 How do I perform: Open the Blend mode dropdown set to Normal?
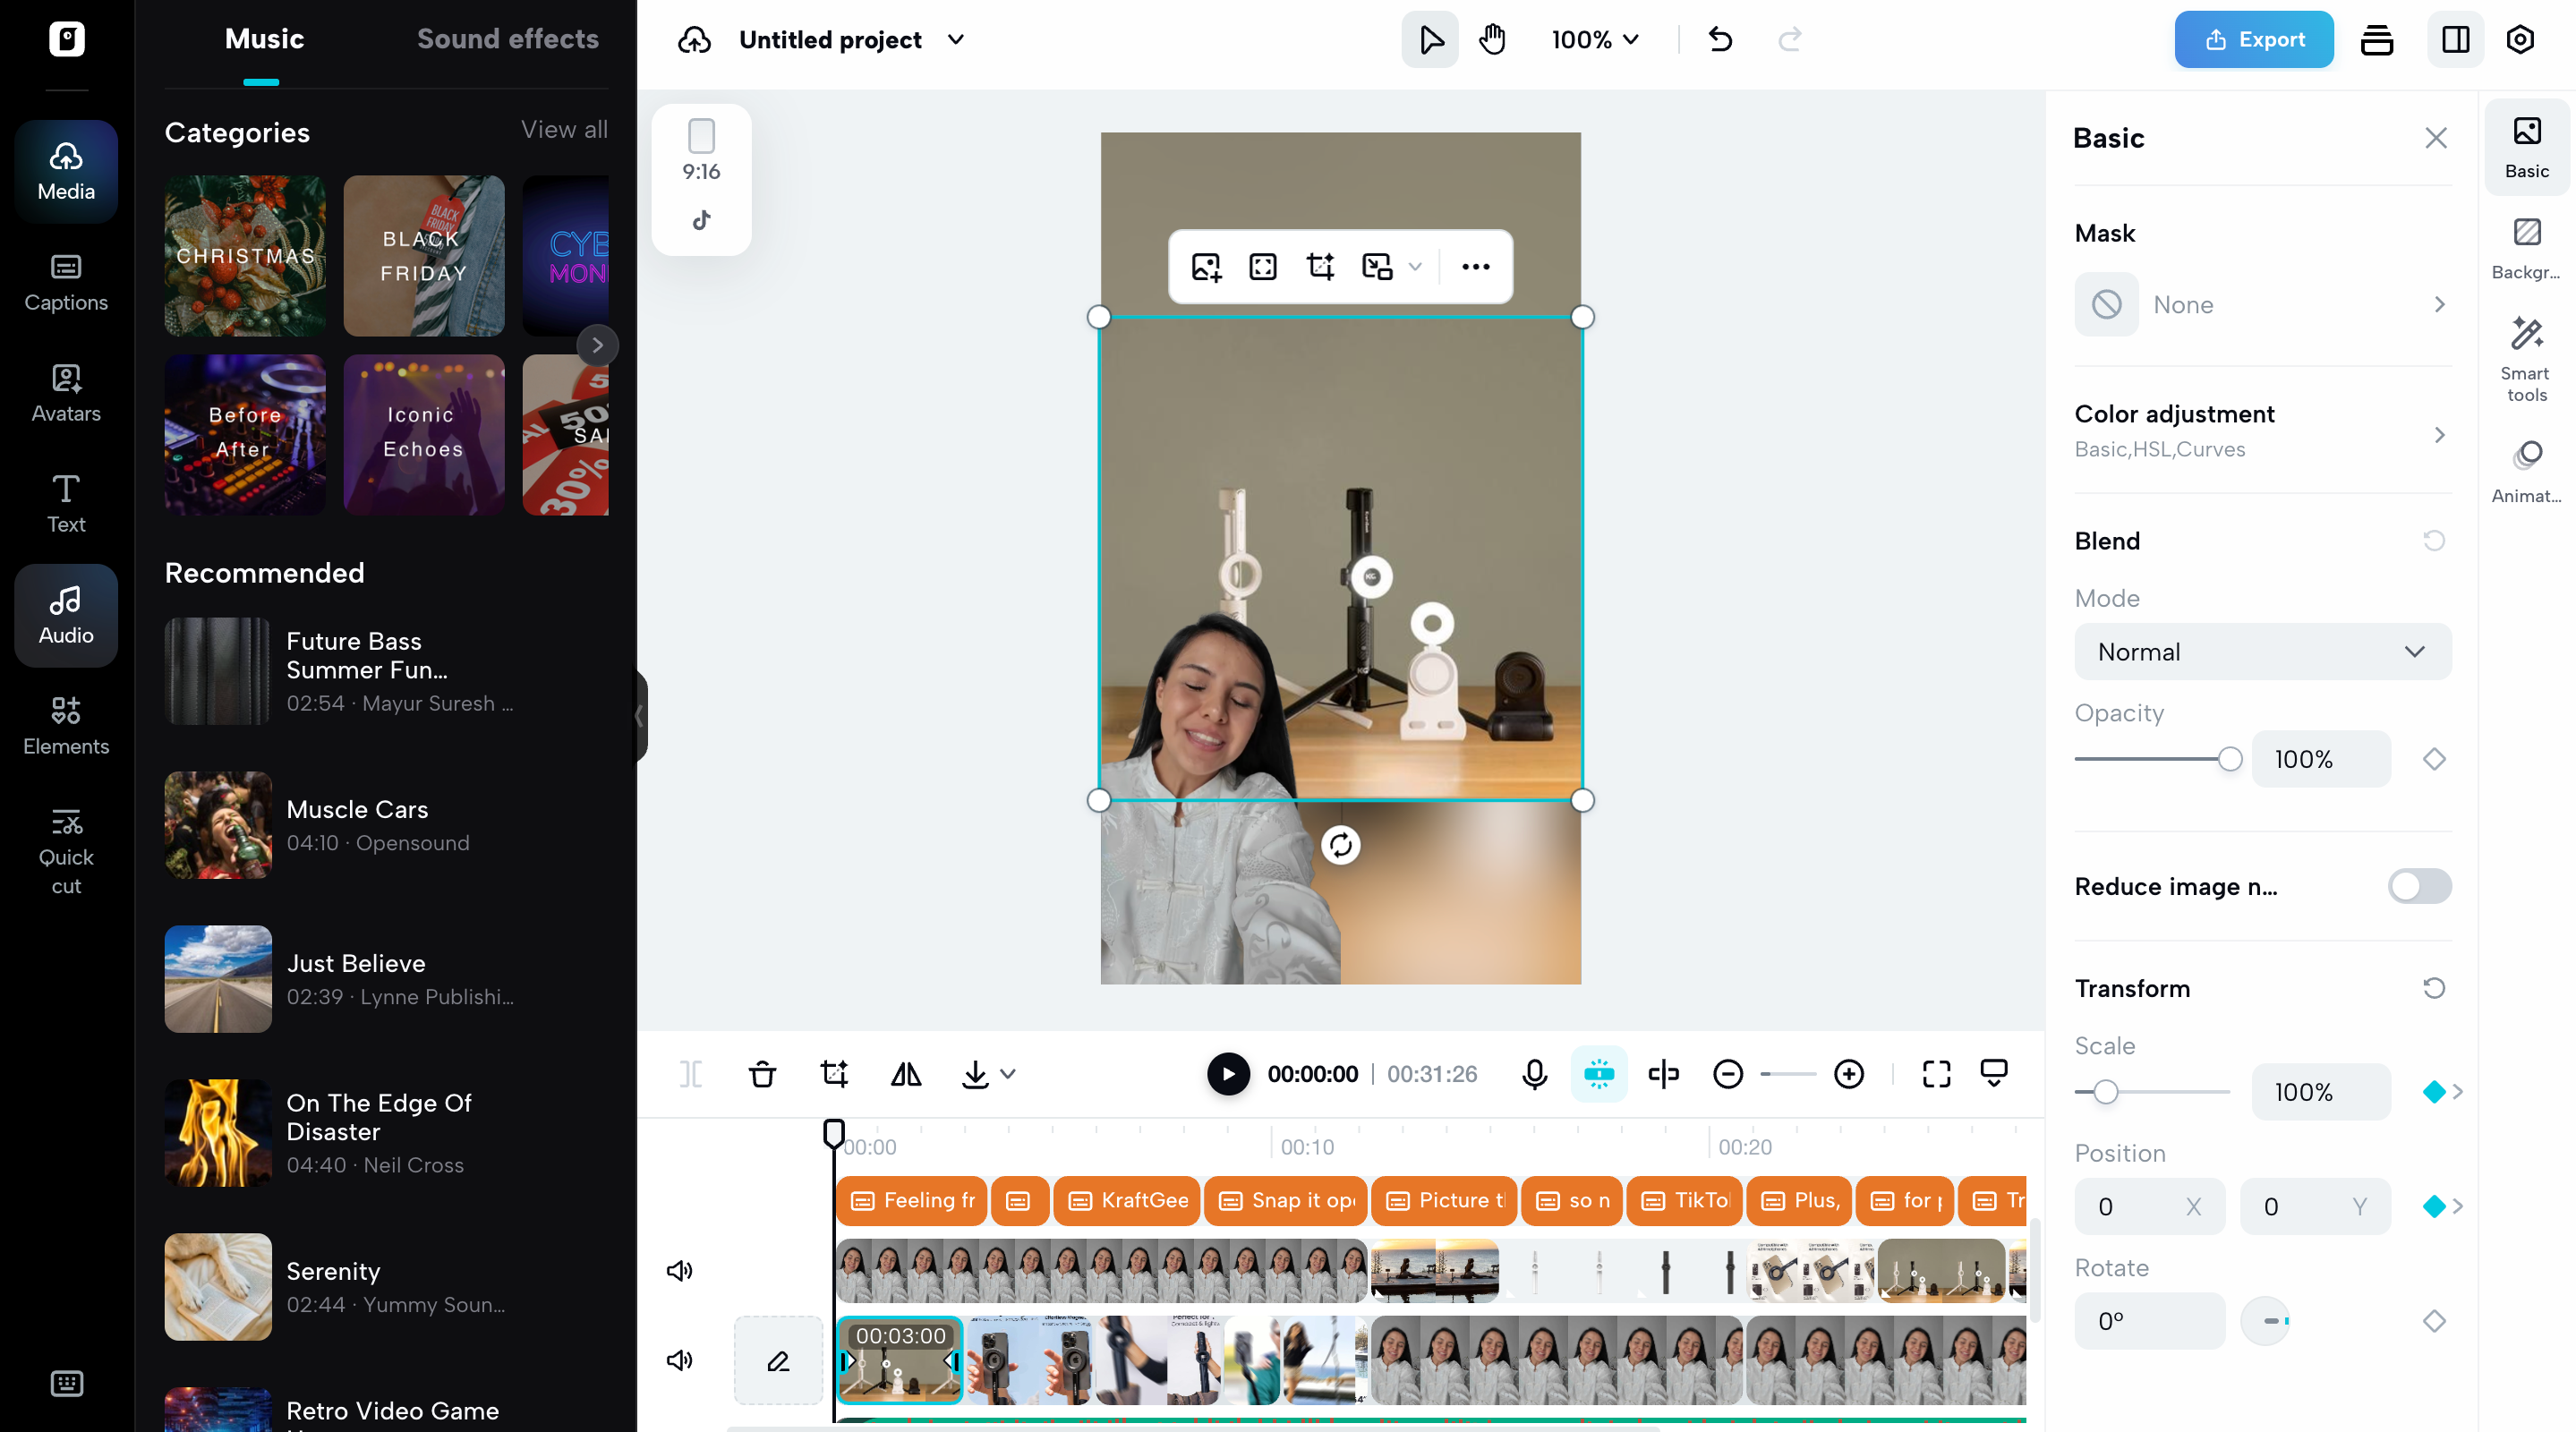pyautogui.click(x=2262, y=651)
